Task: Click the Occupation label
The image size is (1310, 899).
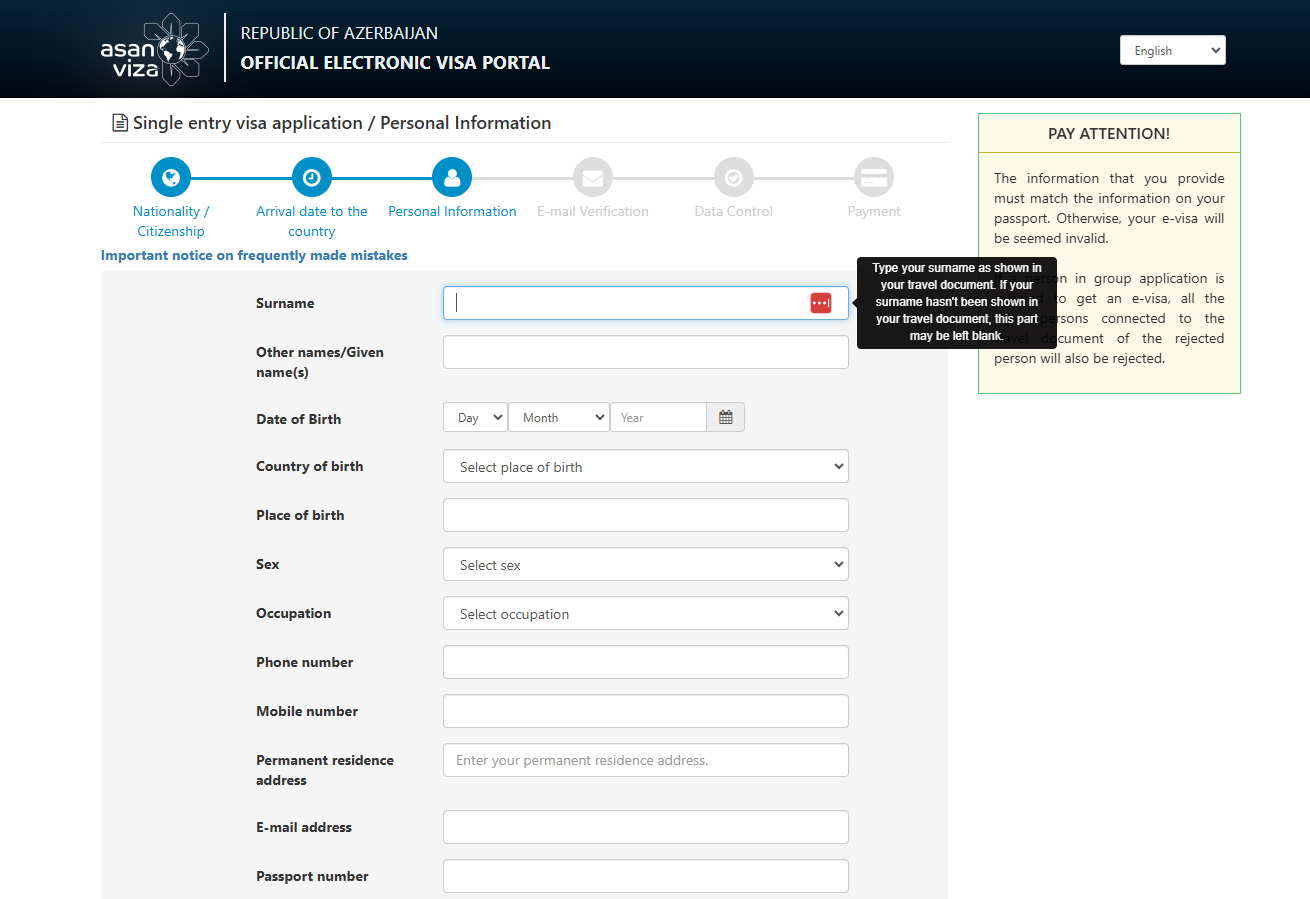Action: click(x=293, y=613)
